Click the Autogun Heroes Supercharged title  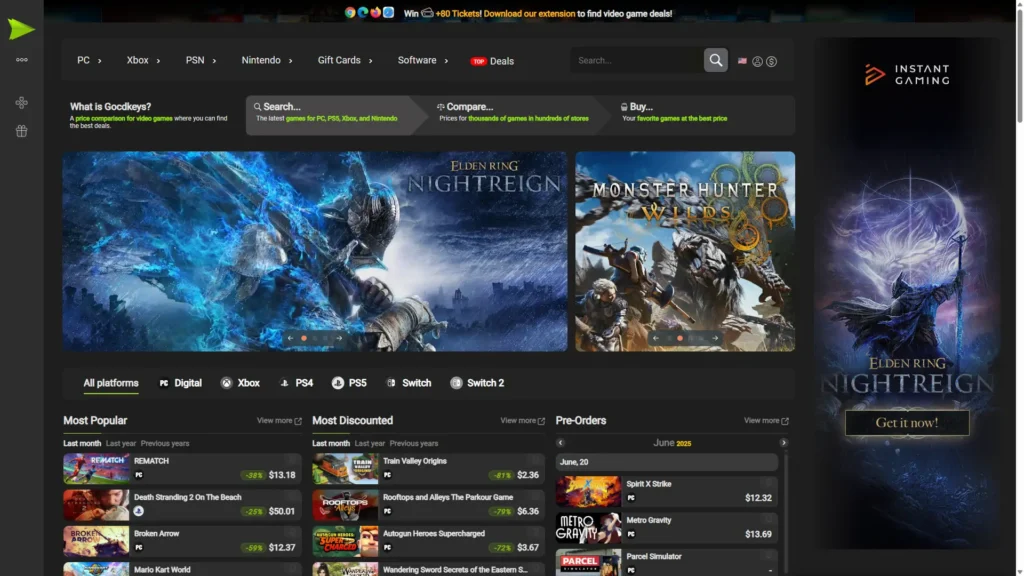tap(434, 534)
